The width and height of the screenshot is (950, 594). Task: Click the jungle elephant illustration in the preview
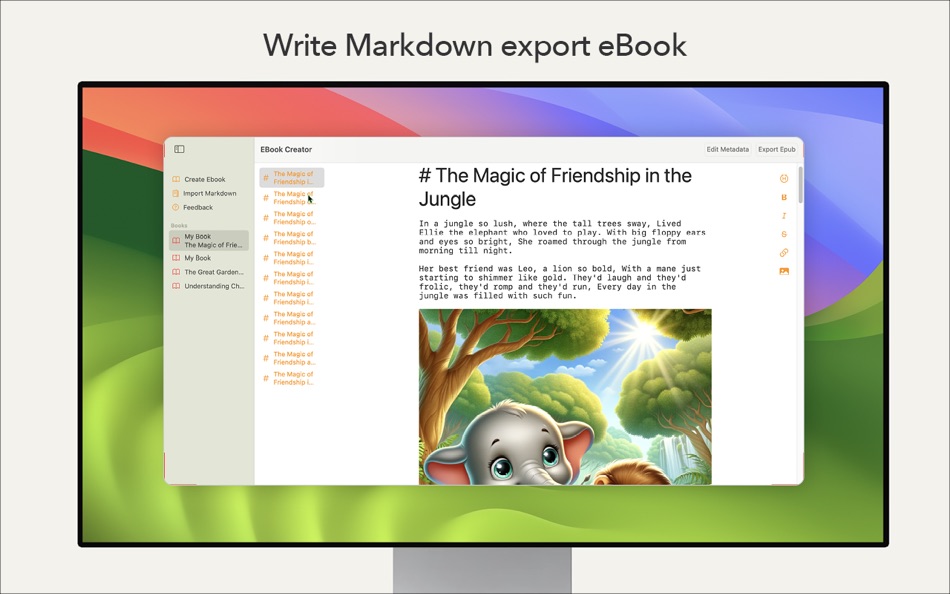(565, 397)
